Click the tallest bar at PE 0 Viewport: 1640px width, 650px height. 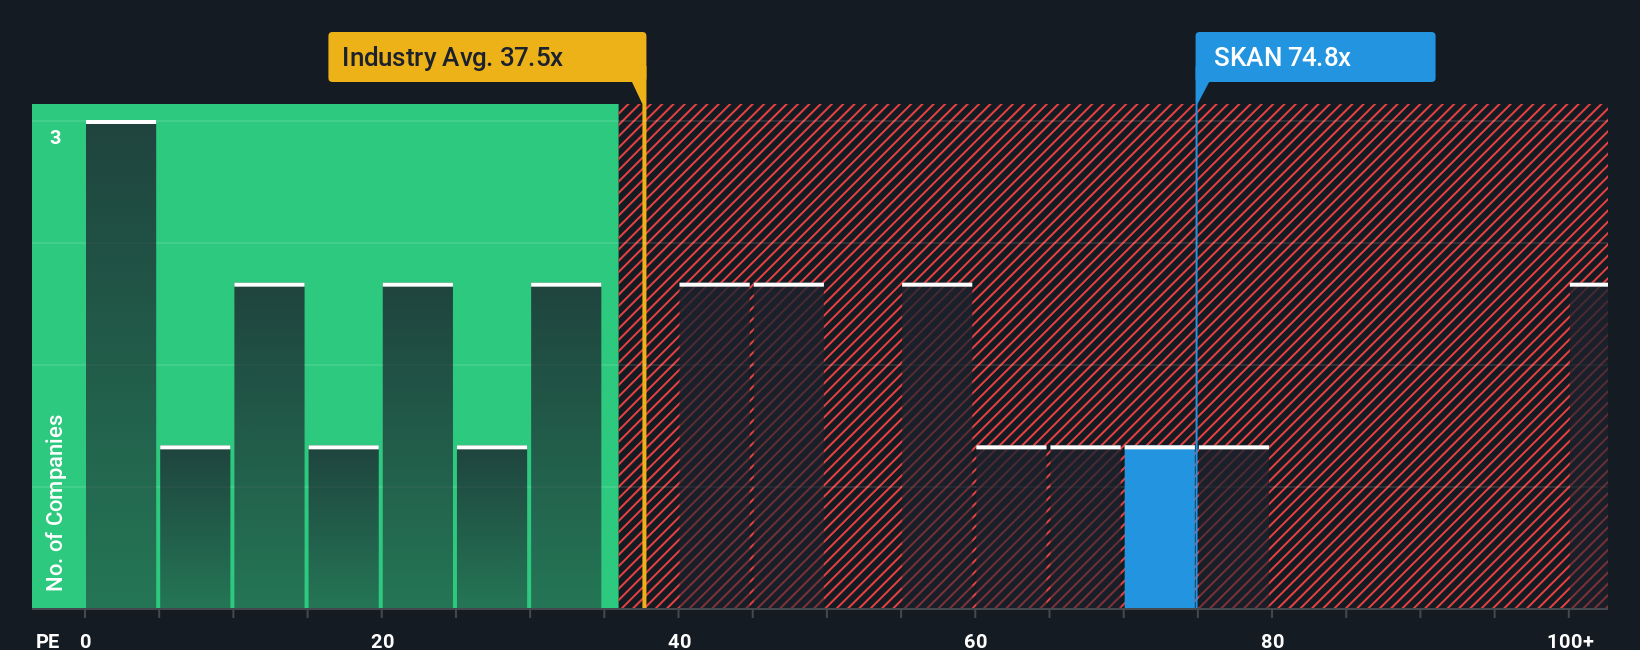(121, 364)
